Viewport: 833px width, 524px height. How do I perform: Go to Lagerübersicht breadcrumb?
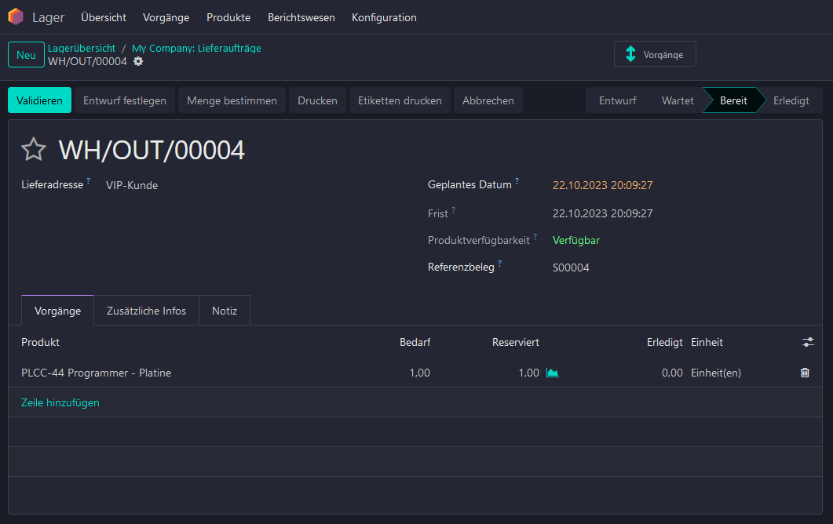82,48
